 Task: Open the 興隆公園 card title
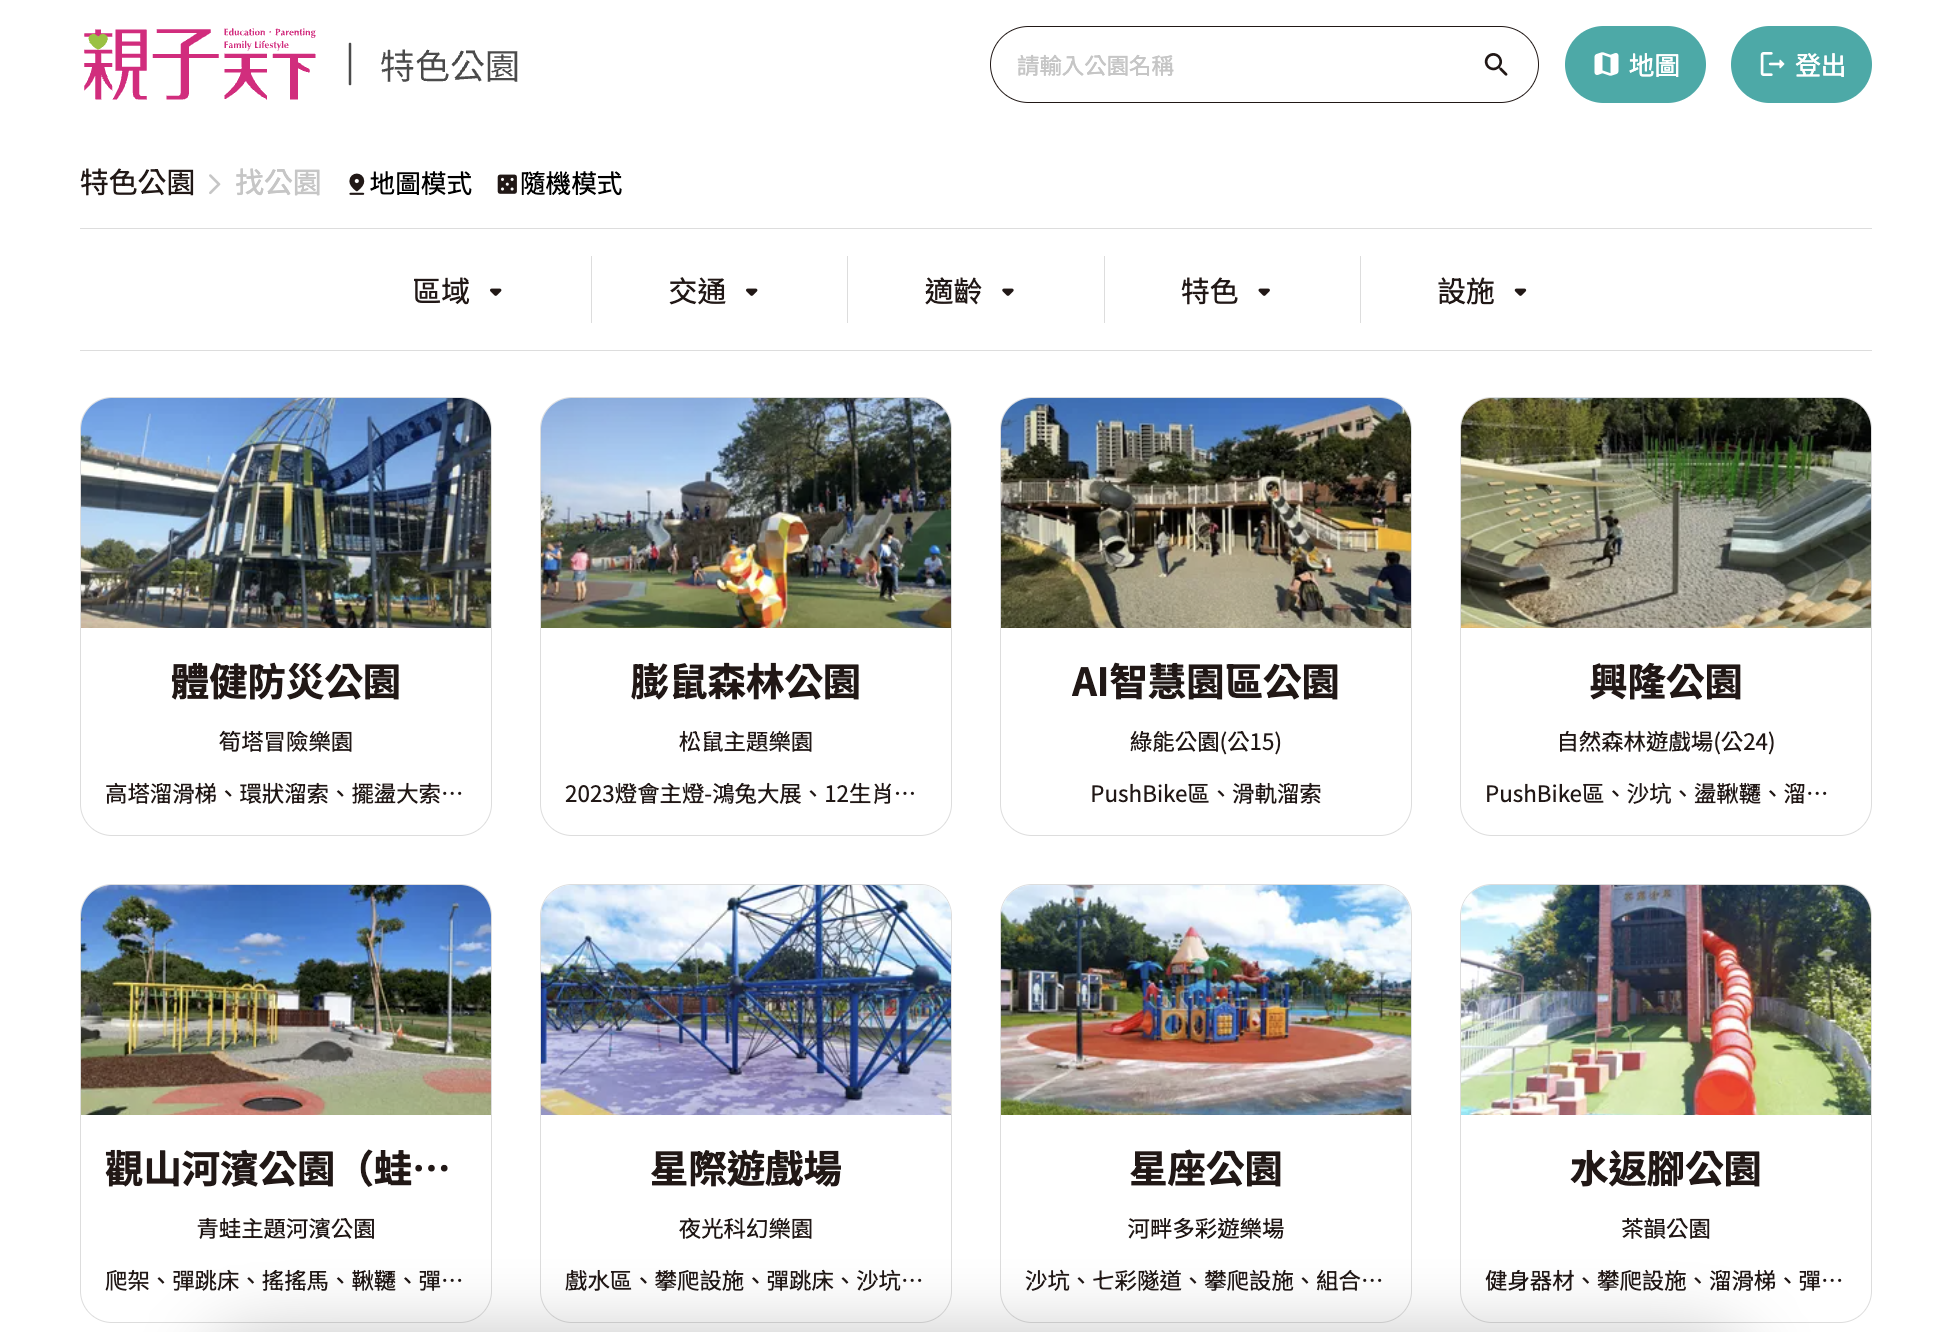1665,682
